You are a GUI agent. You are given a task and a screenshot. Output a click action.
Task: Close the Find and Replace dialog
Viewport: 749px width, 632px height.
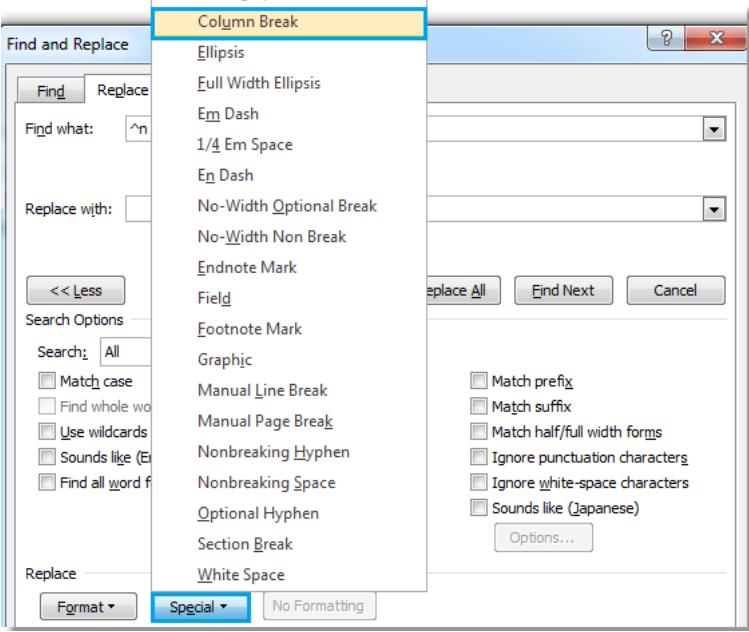click(x=716, y=38)
